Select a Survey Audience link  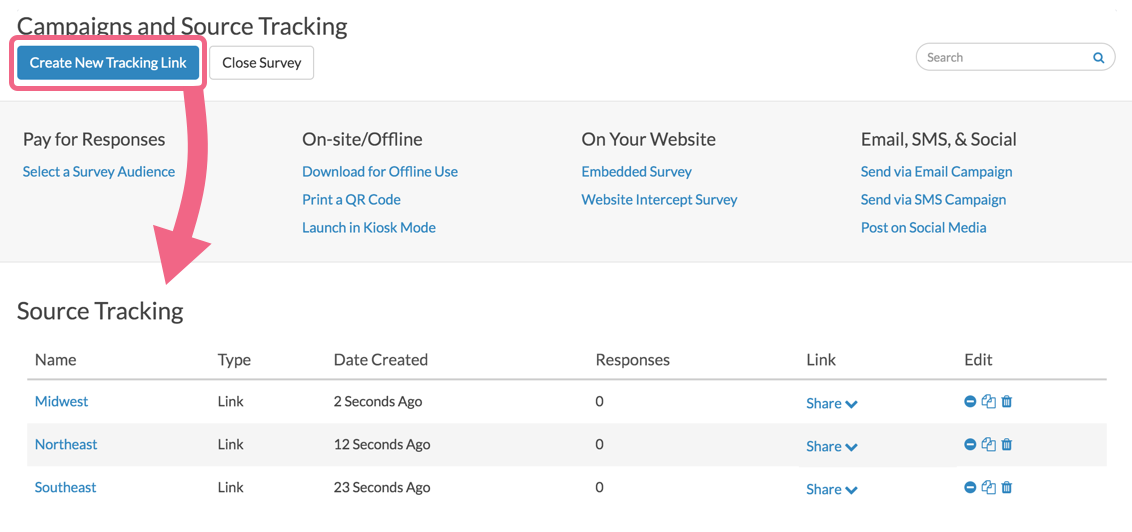pyautogui.click(x=99, y=172)
